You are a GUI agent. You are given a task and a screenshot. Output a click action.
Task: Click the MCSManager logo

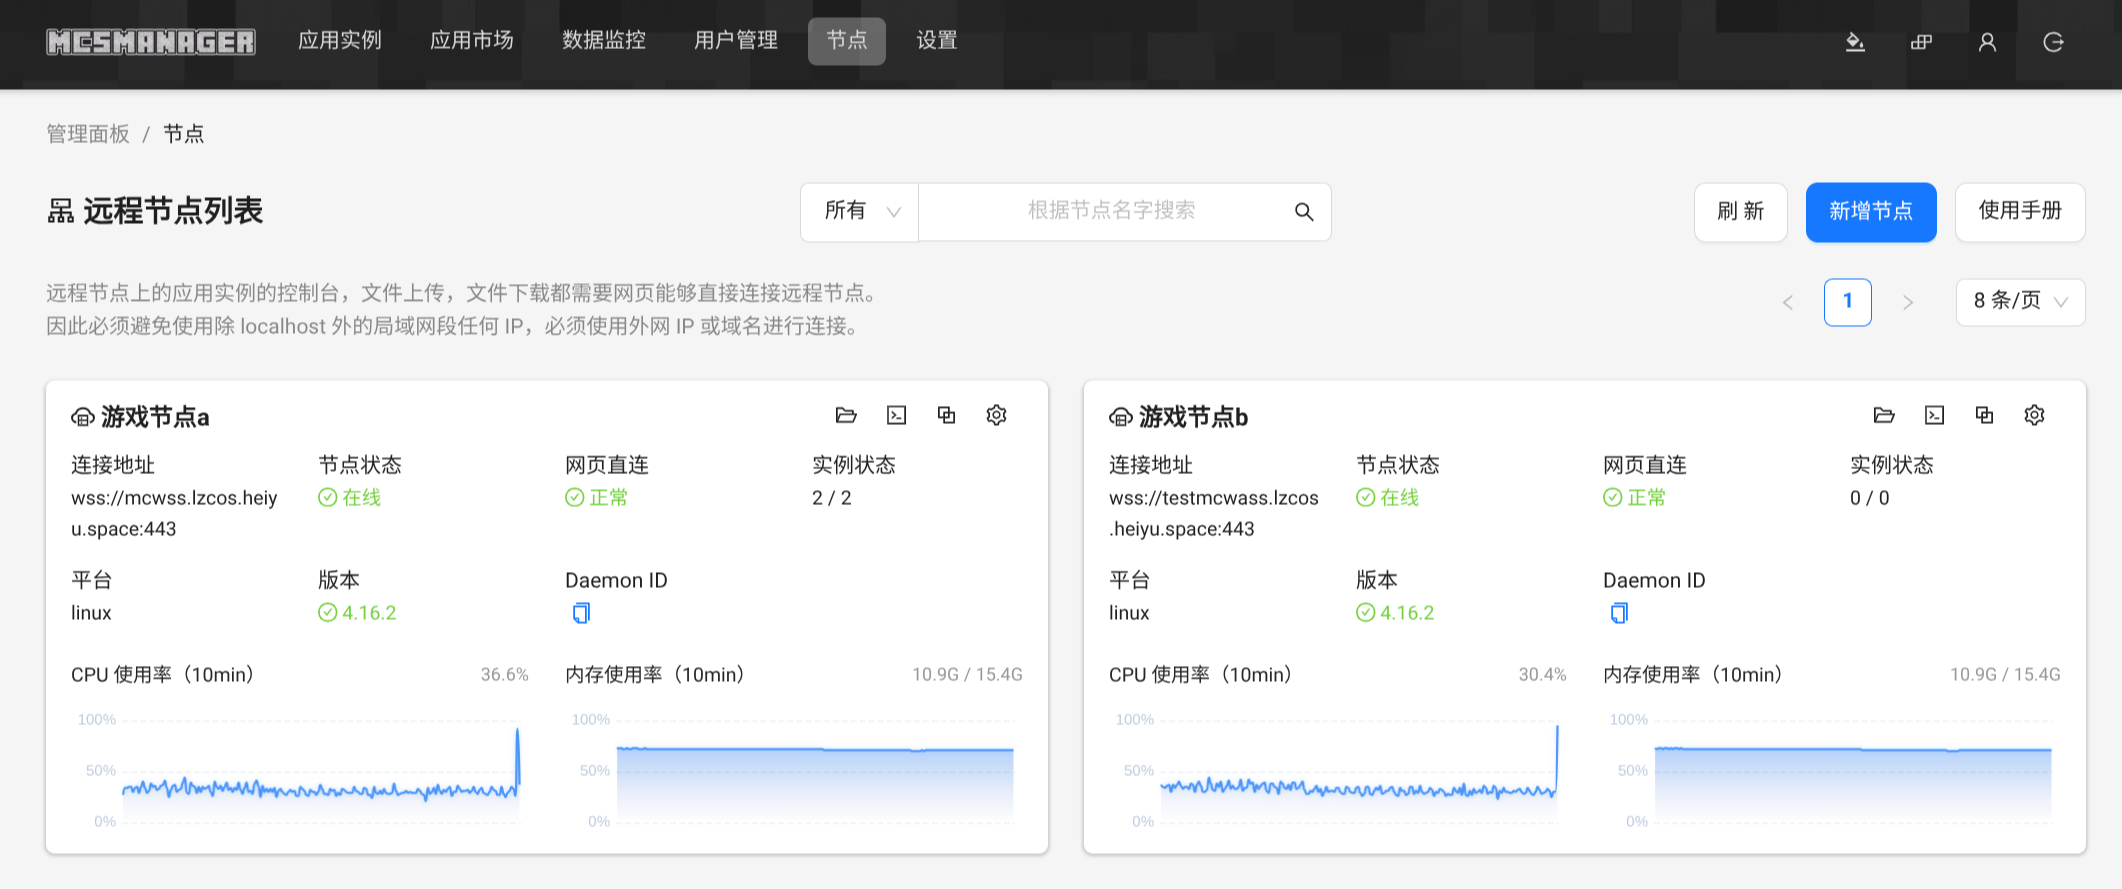(x=151, y=41)
